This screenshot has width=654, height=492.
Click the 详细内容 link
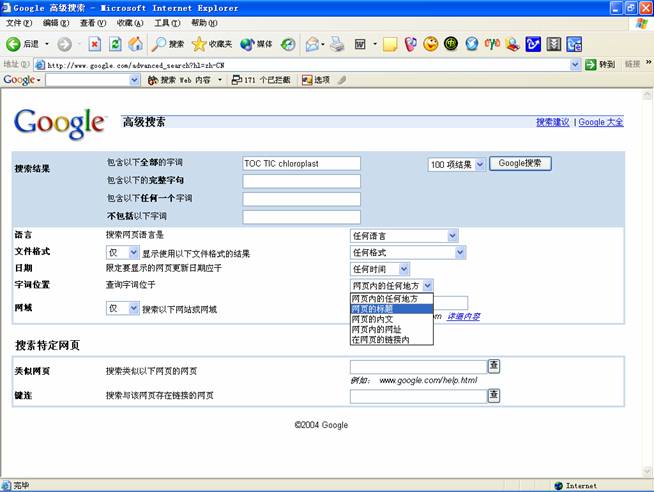click(x=463, y=316)
